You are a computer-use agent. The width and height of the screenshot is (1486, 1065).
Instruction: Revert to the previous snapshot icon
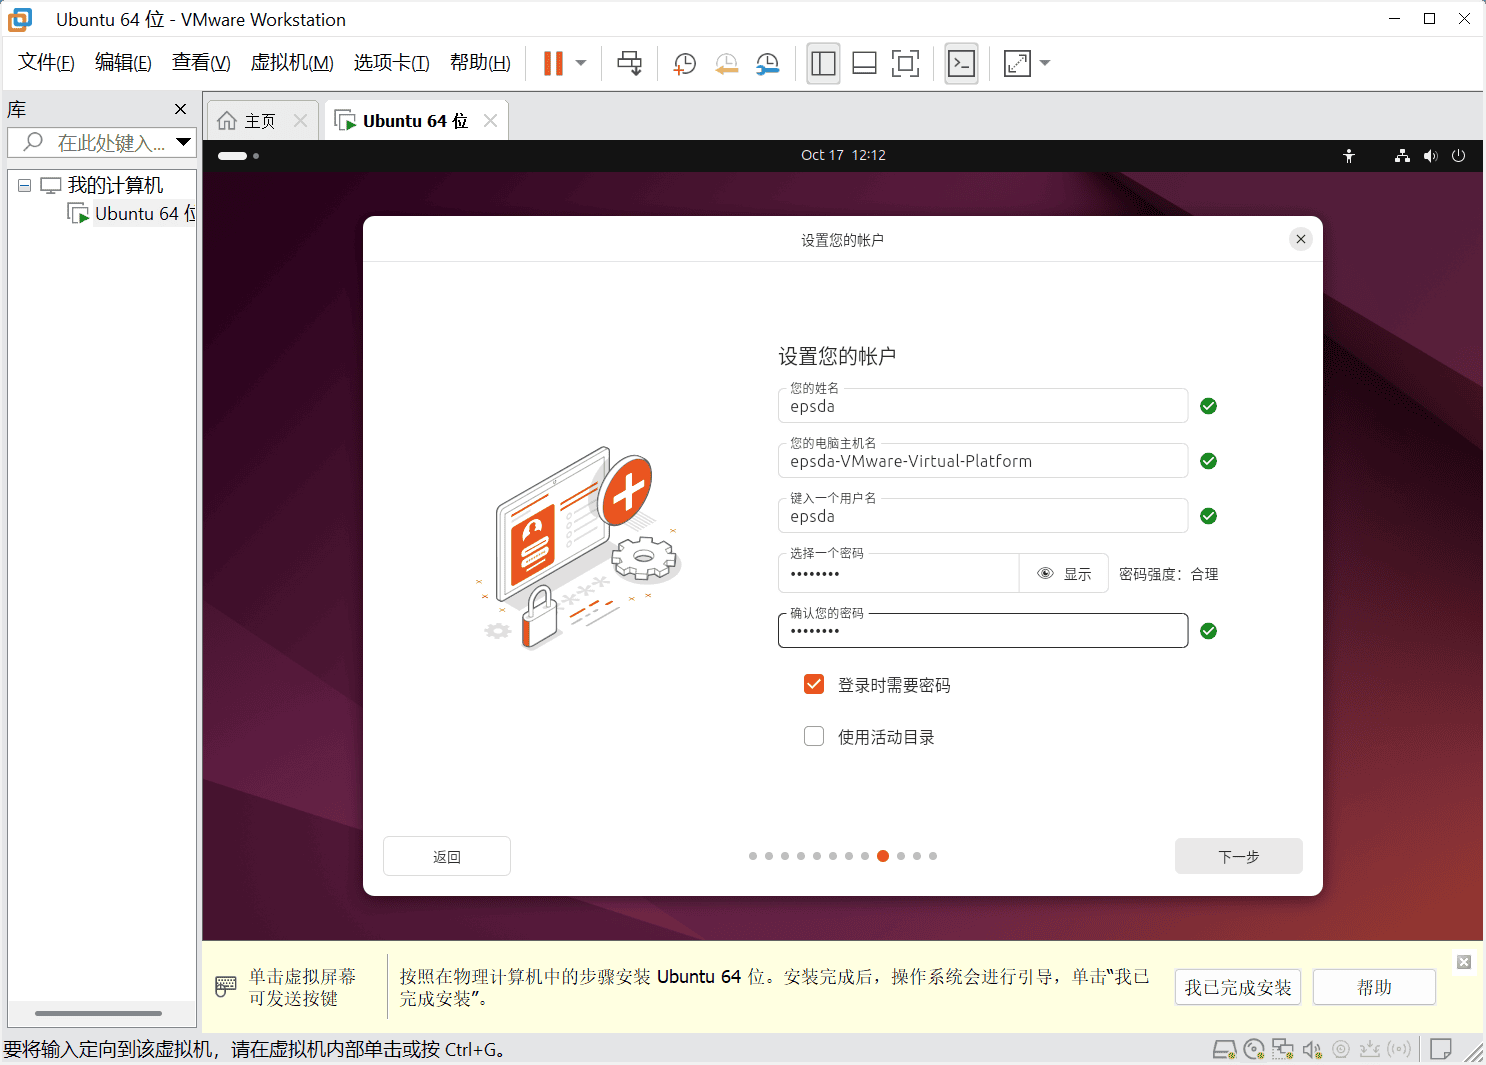click(x=726, y=64)
